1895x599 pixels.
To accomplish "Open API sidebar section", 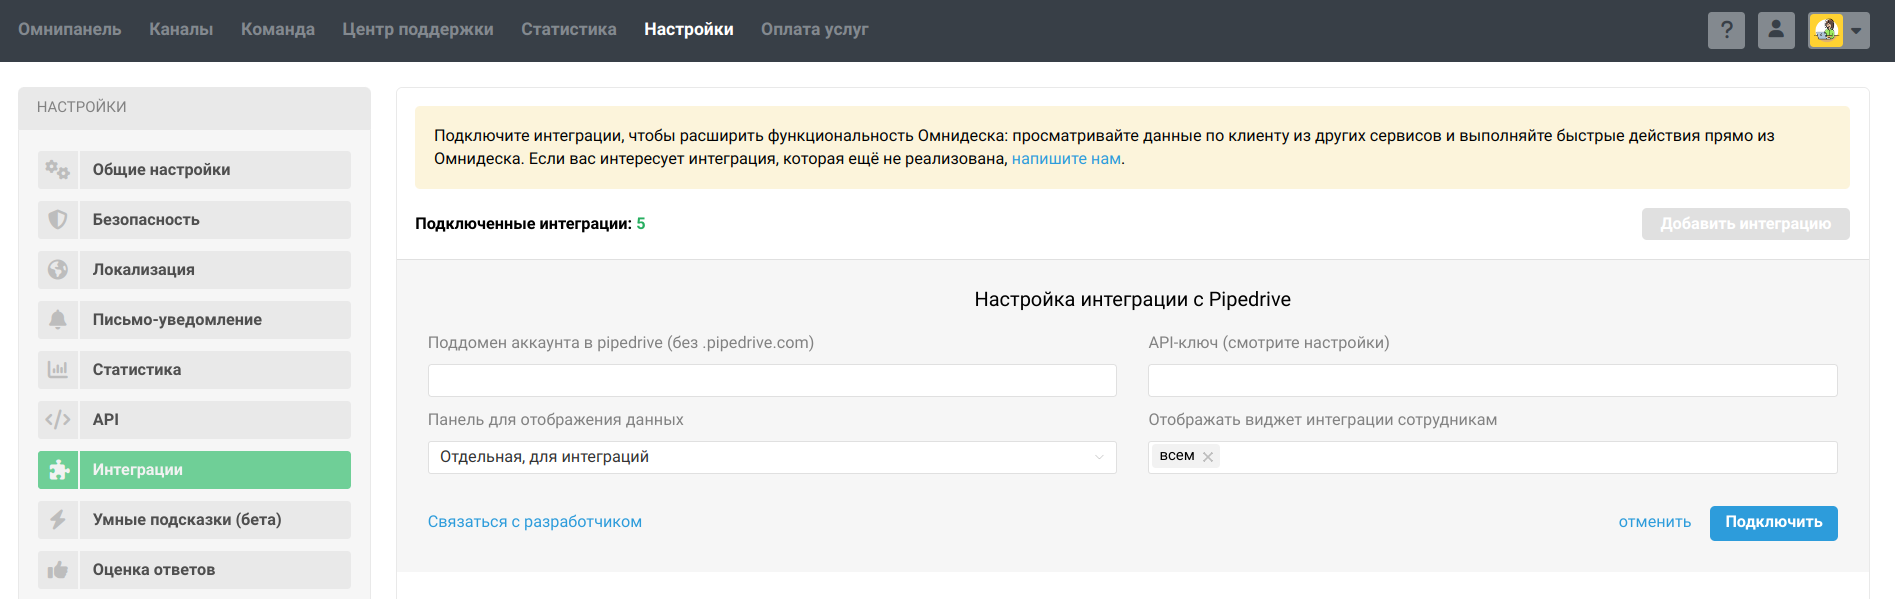I will tap(194, 420).
